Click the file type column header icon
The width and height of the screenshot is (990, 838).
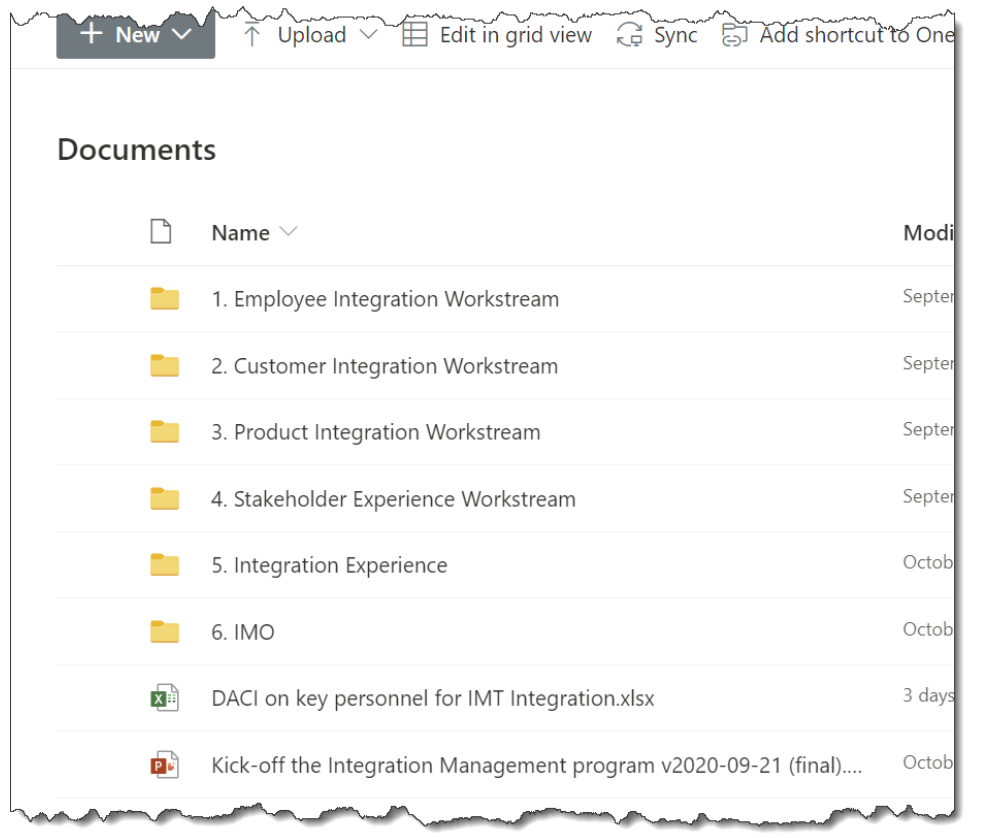[160, 233]
